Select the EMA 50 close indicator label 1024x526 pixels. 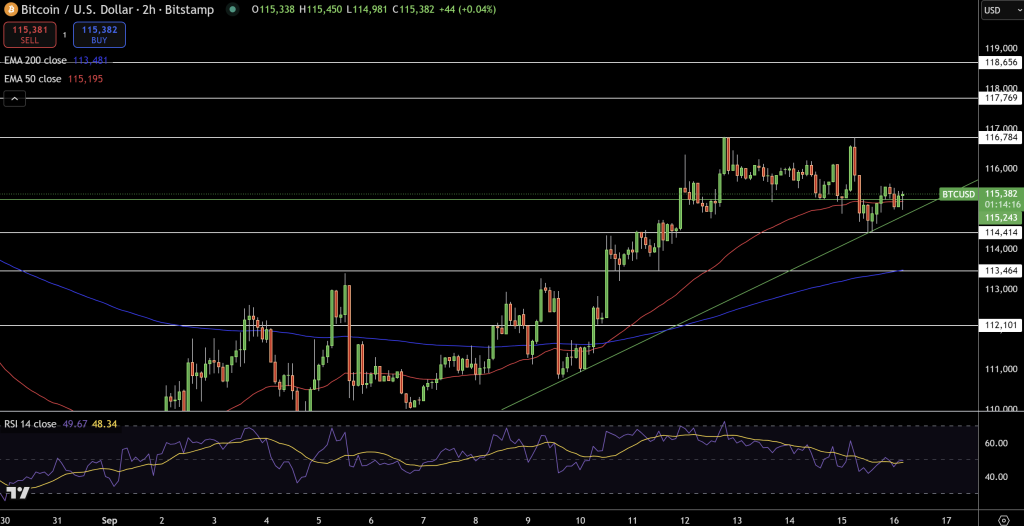click(34, 78)
